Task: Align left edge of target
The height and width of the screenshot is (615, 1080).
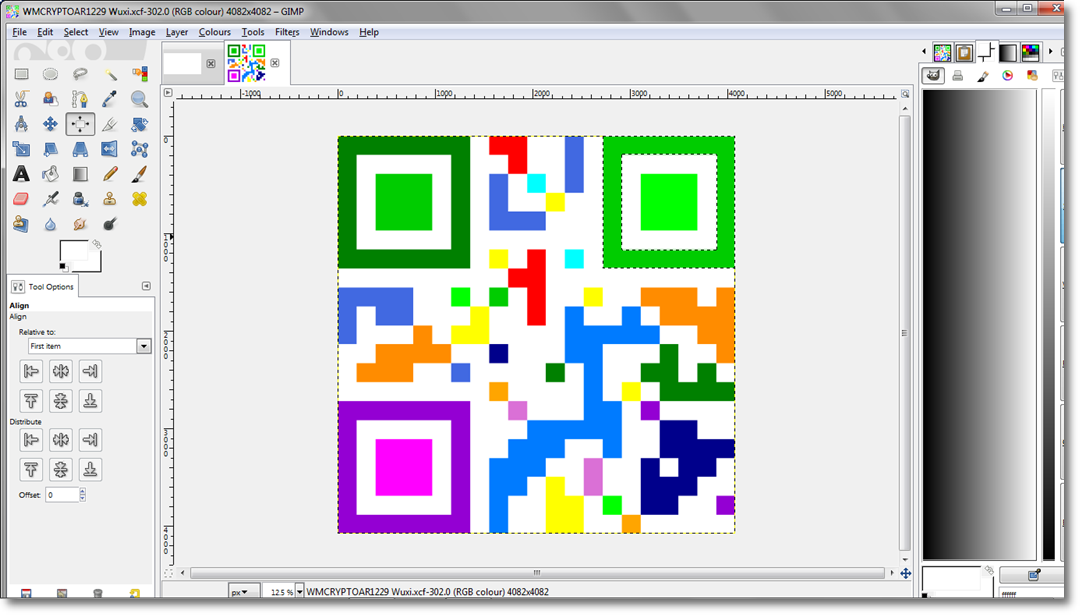Action: pyautogui.click(x=31, y=371)
